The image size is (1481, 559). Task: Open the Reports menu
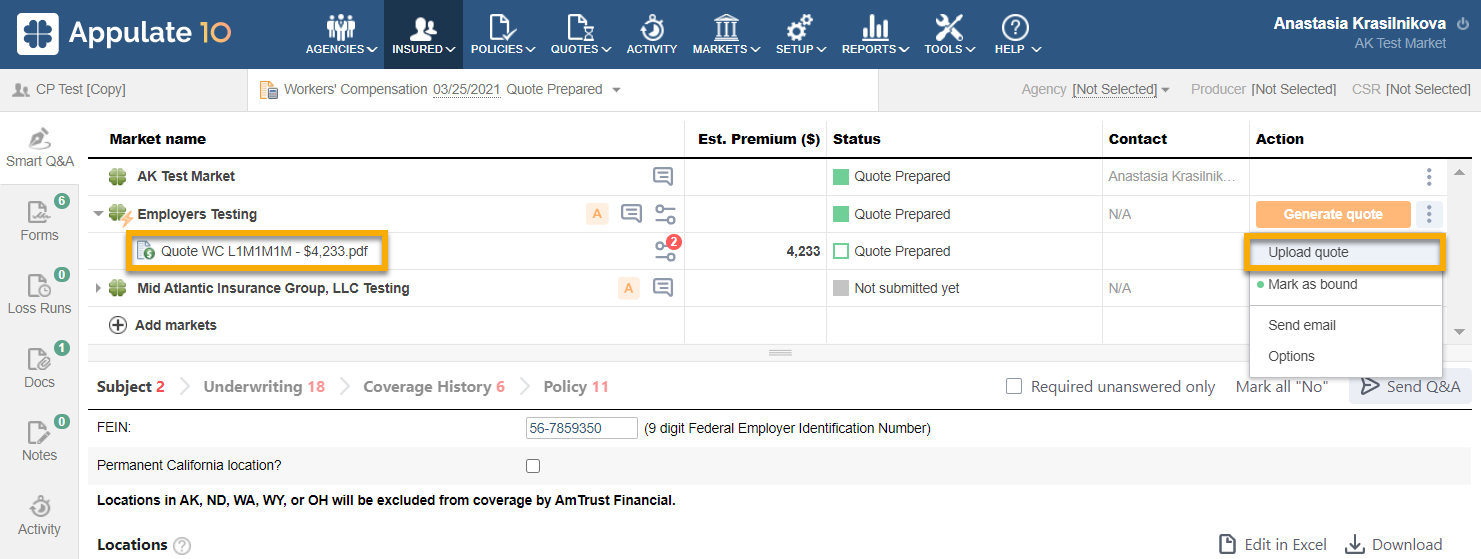point(875,34)
